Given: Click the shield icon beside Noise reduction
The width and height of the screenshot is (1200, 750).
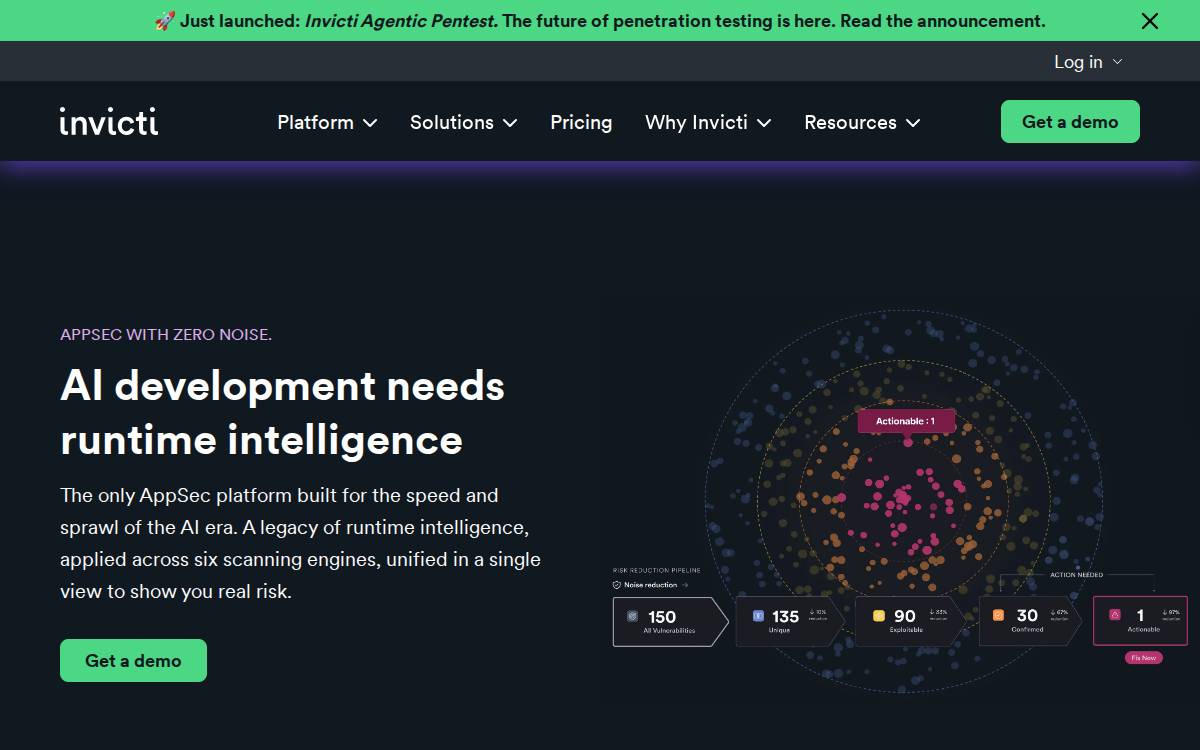Looking at the screenshot, I should 617,585.
